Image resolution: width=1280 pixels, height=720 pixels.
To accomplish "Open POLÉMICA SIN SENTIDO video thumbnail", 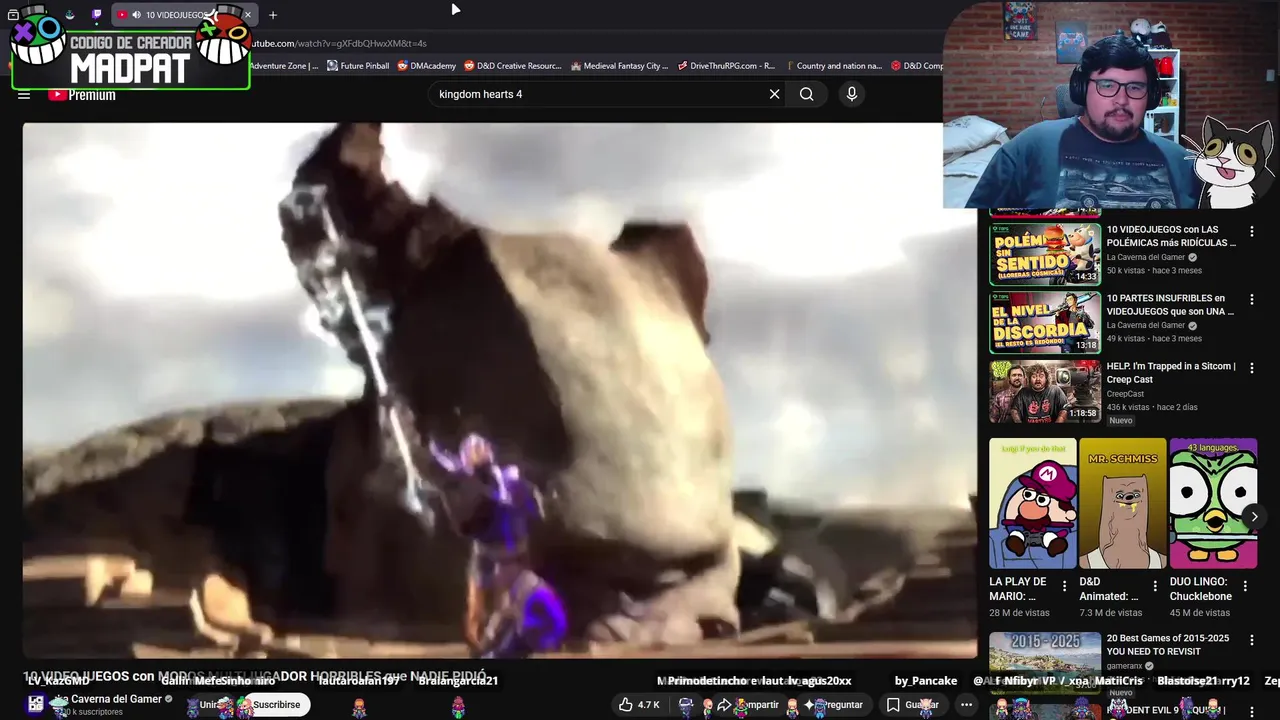I will pos(1045,254).
